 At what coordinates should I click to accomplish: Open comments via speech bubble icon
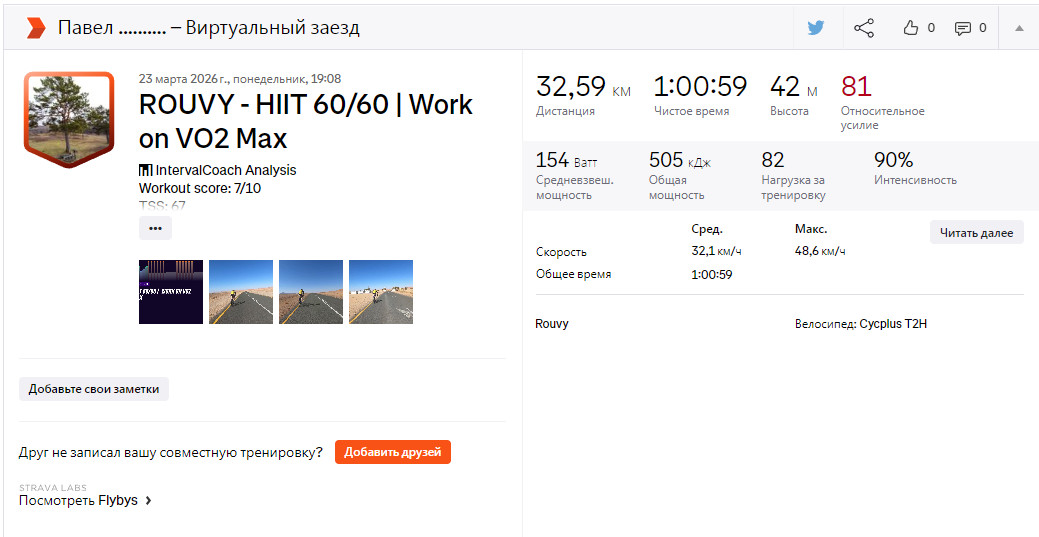[x=962, y=28]
